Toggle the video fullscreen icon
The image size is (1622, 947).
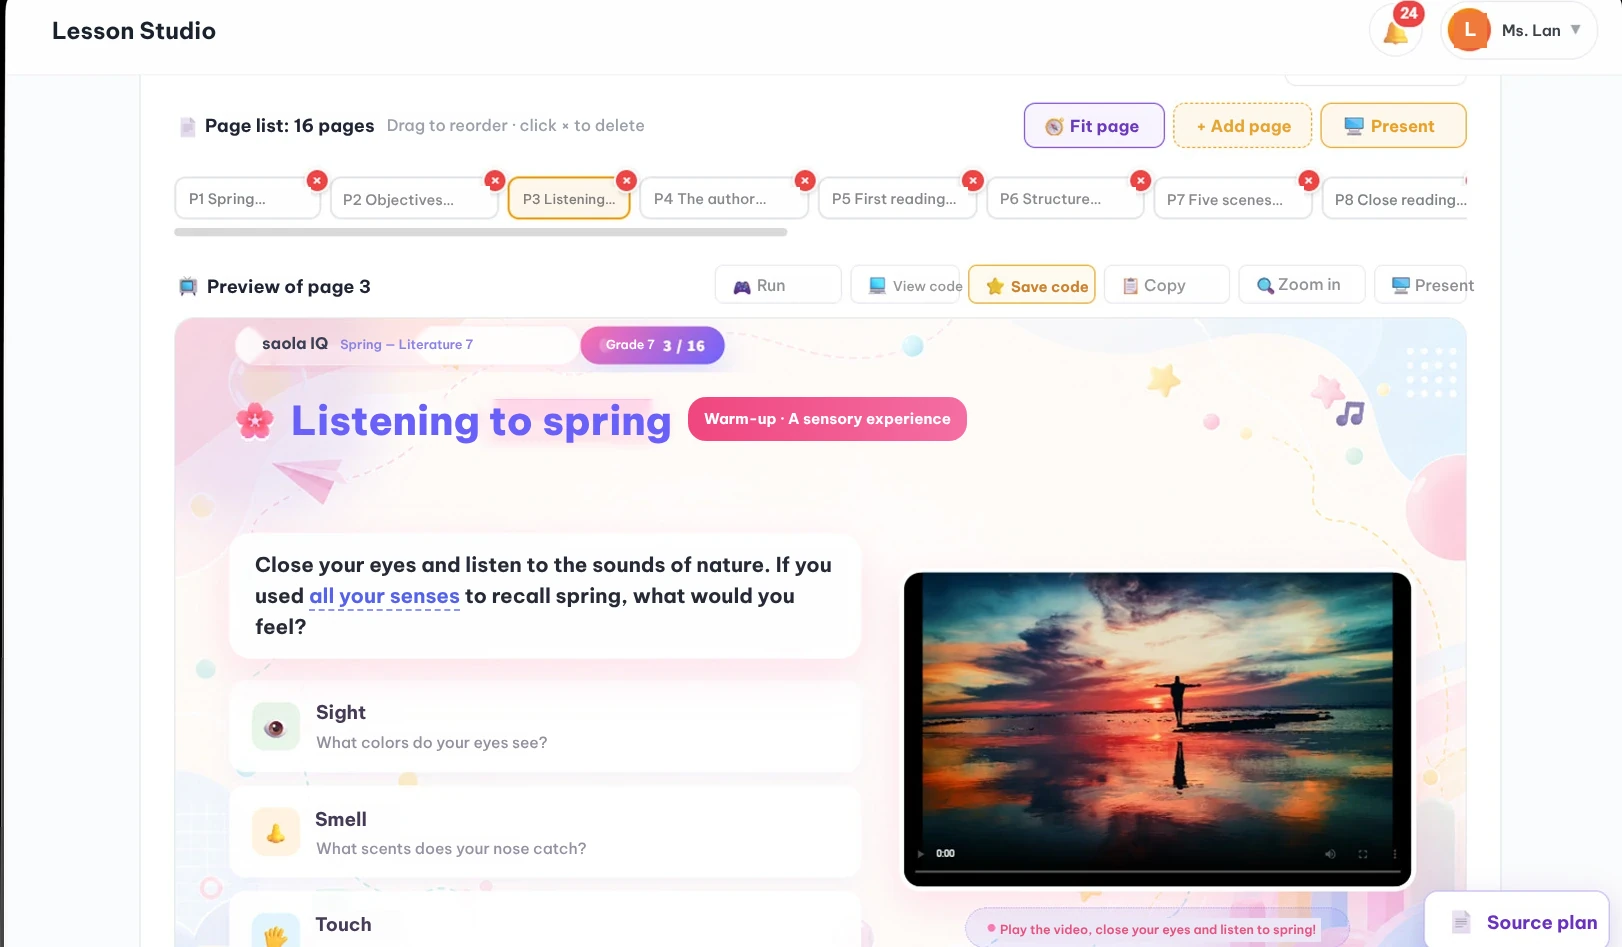(x=1362, y=854)
